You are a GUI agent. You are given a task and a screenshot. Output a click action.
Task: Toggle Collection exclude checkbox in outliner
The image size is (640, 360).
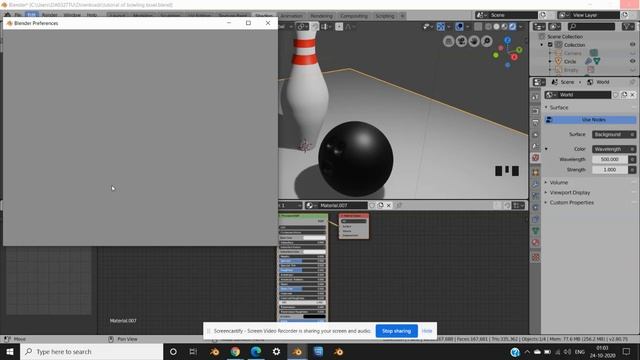click(550, 45)
